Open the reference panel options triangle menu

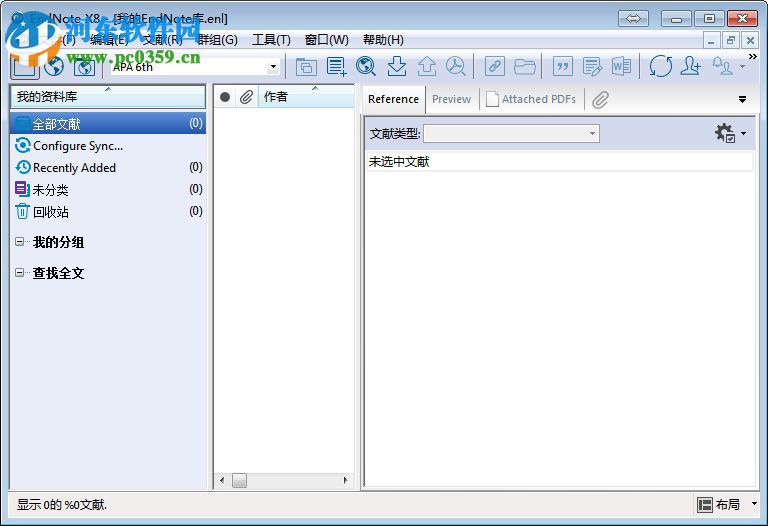click(743, 99)
